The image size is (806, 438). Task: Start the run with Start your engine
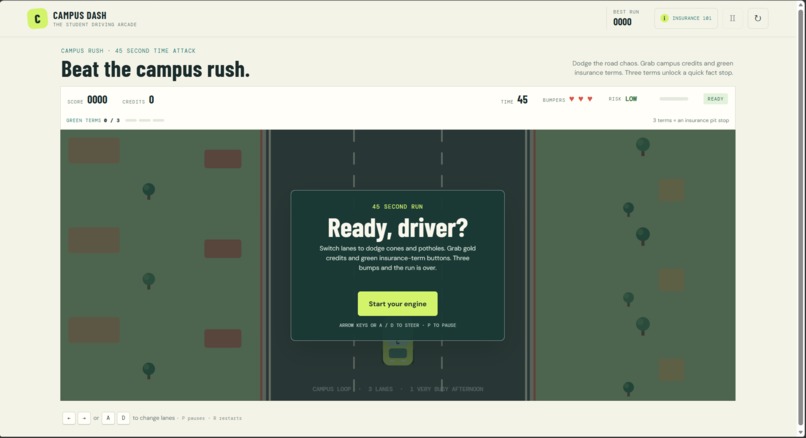pyautogui.click(x=397, y=304)
